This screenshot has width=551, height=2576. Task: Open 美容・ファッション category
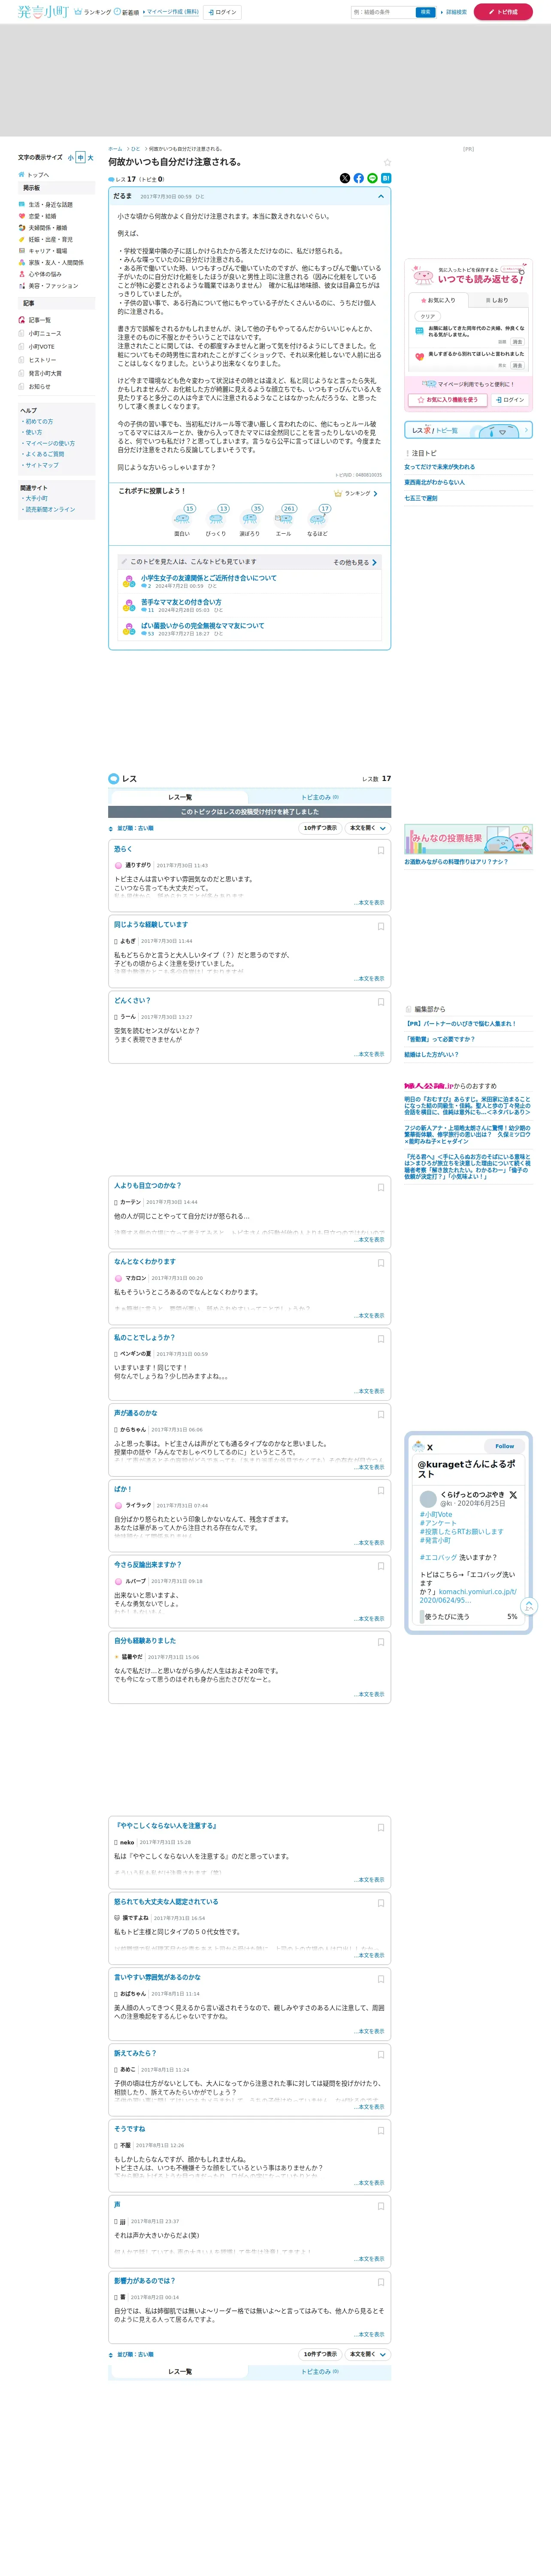click(x=48, y=286)
